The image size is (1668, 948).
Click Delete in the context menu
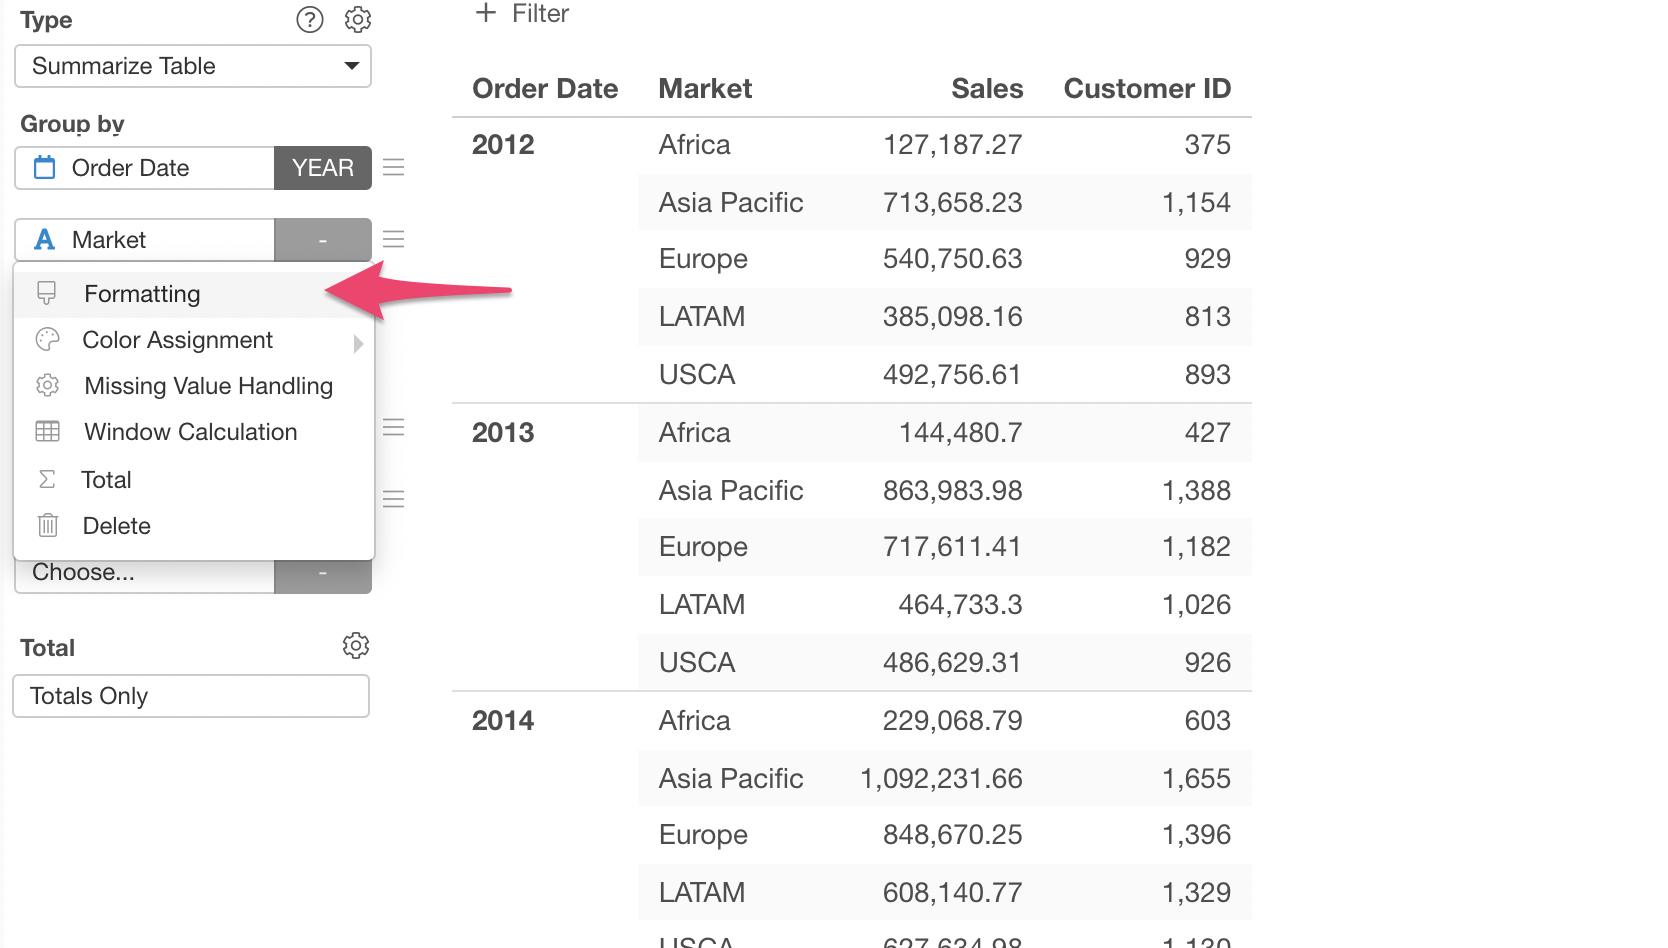(x=116, y=526)
